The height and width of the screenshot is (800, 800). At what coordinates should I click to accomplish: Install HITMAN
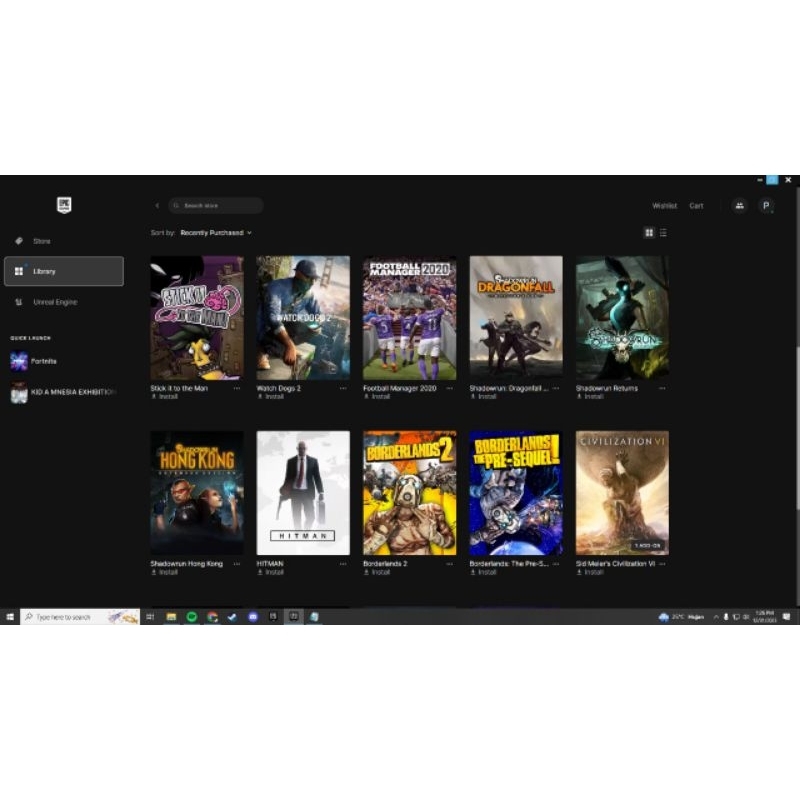coord(270,572)
